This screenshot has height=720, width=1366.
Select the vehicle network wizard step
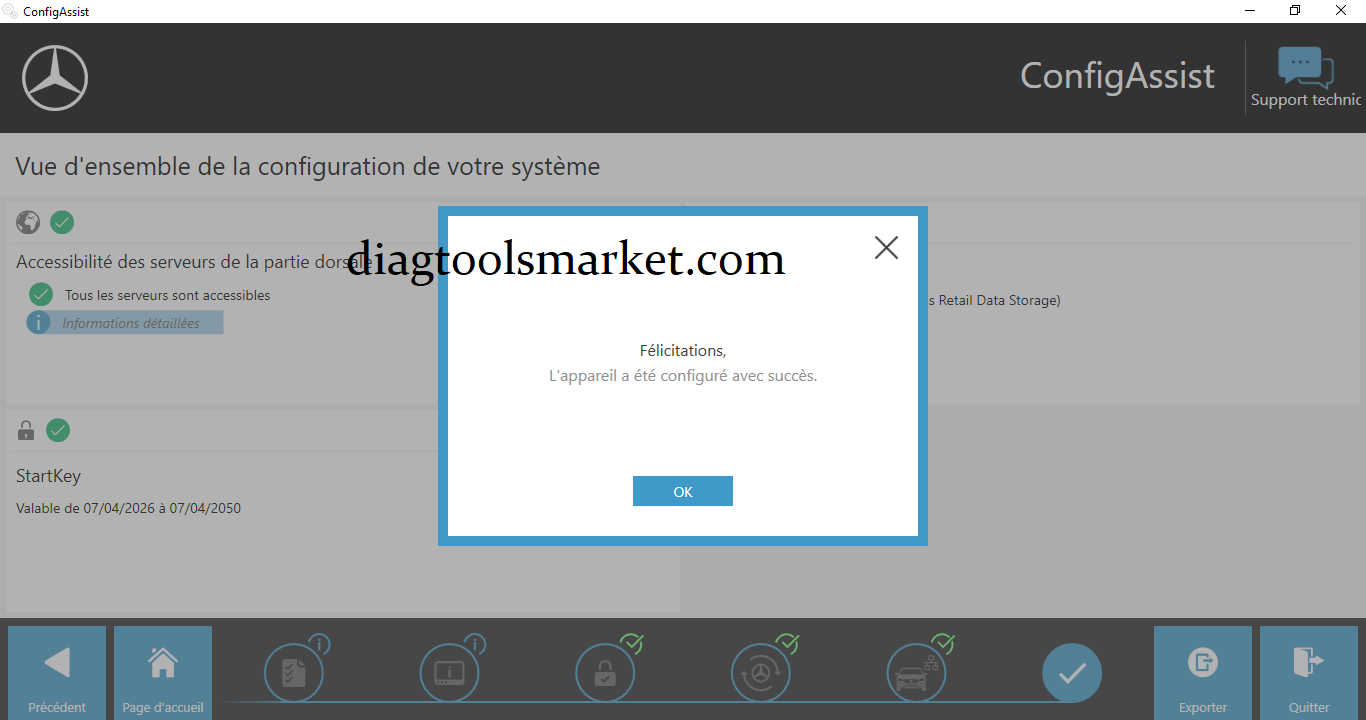917,672
